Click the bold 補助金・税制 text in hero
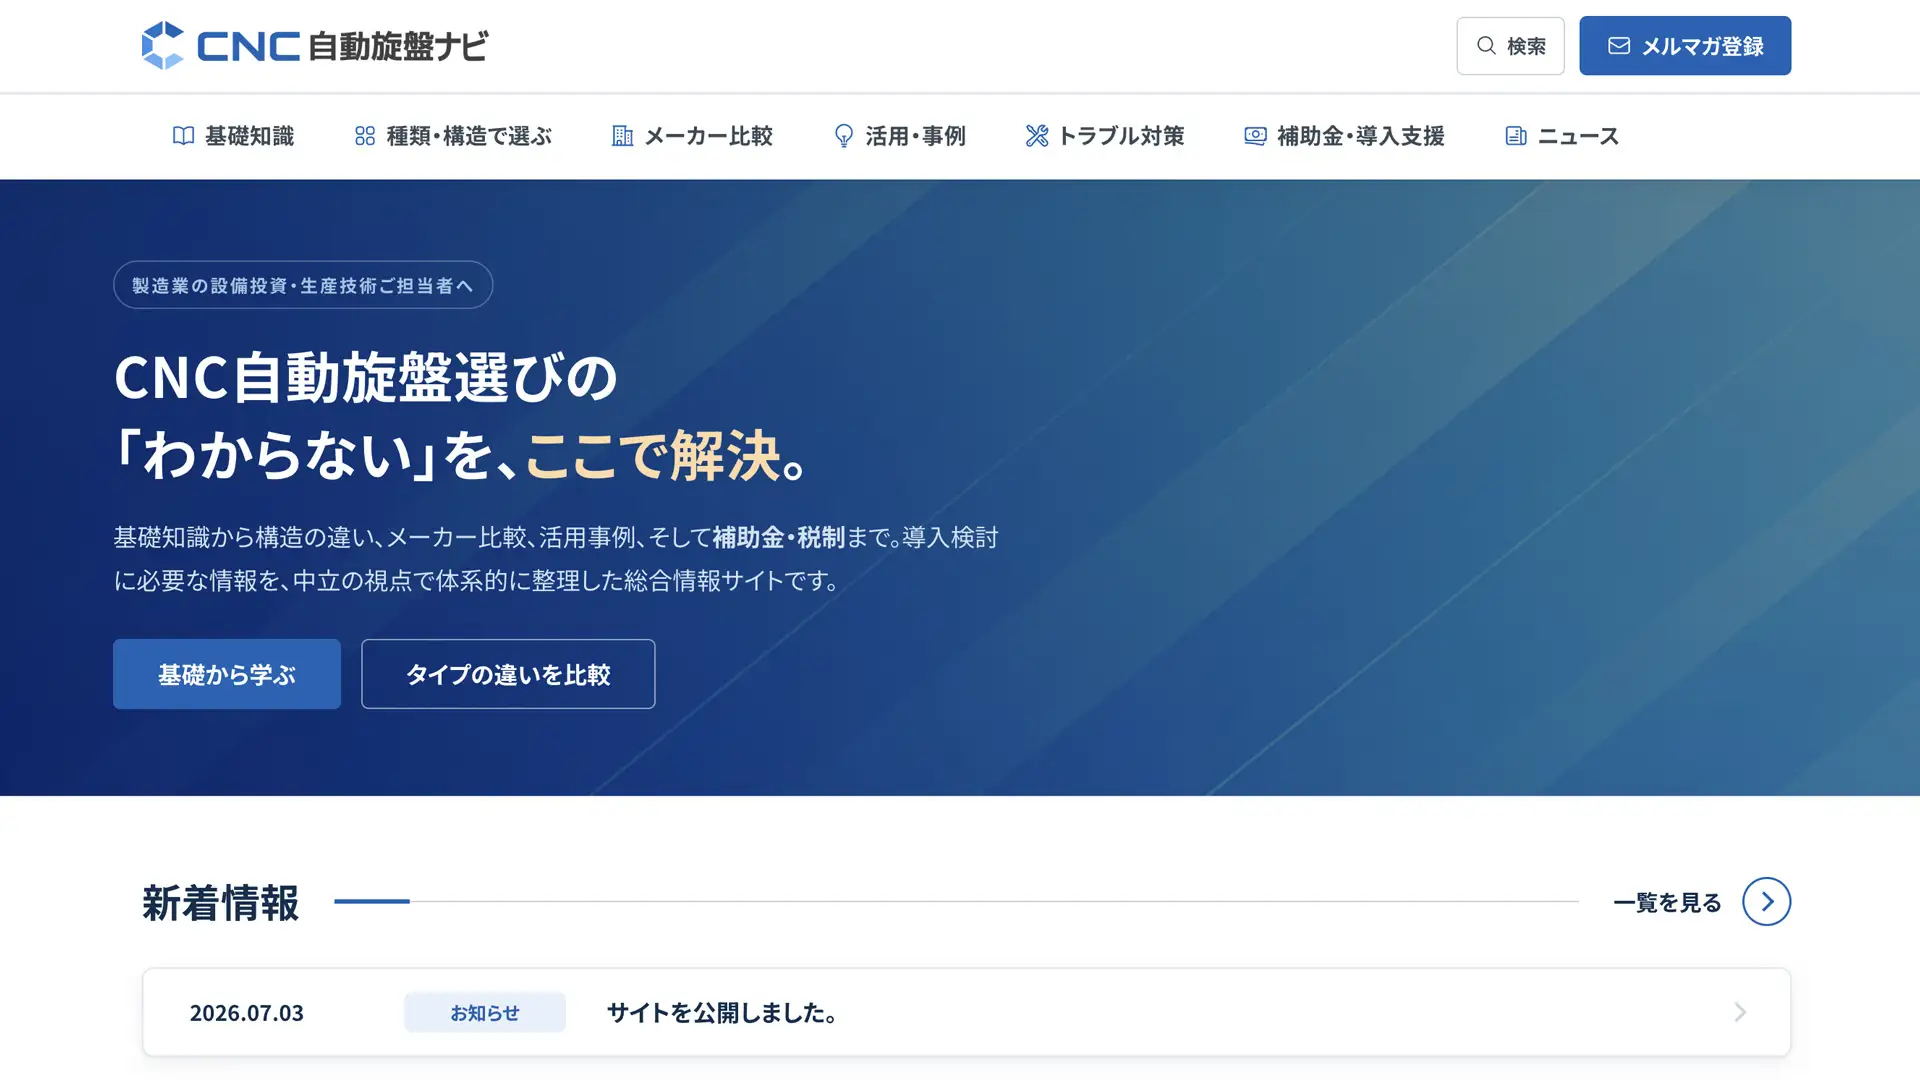1920x1080 pixels. pos(778,538)
